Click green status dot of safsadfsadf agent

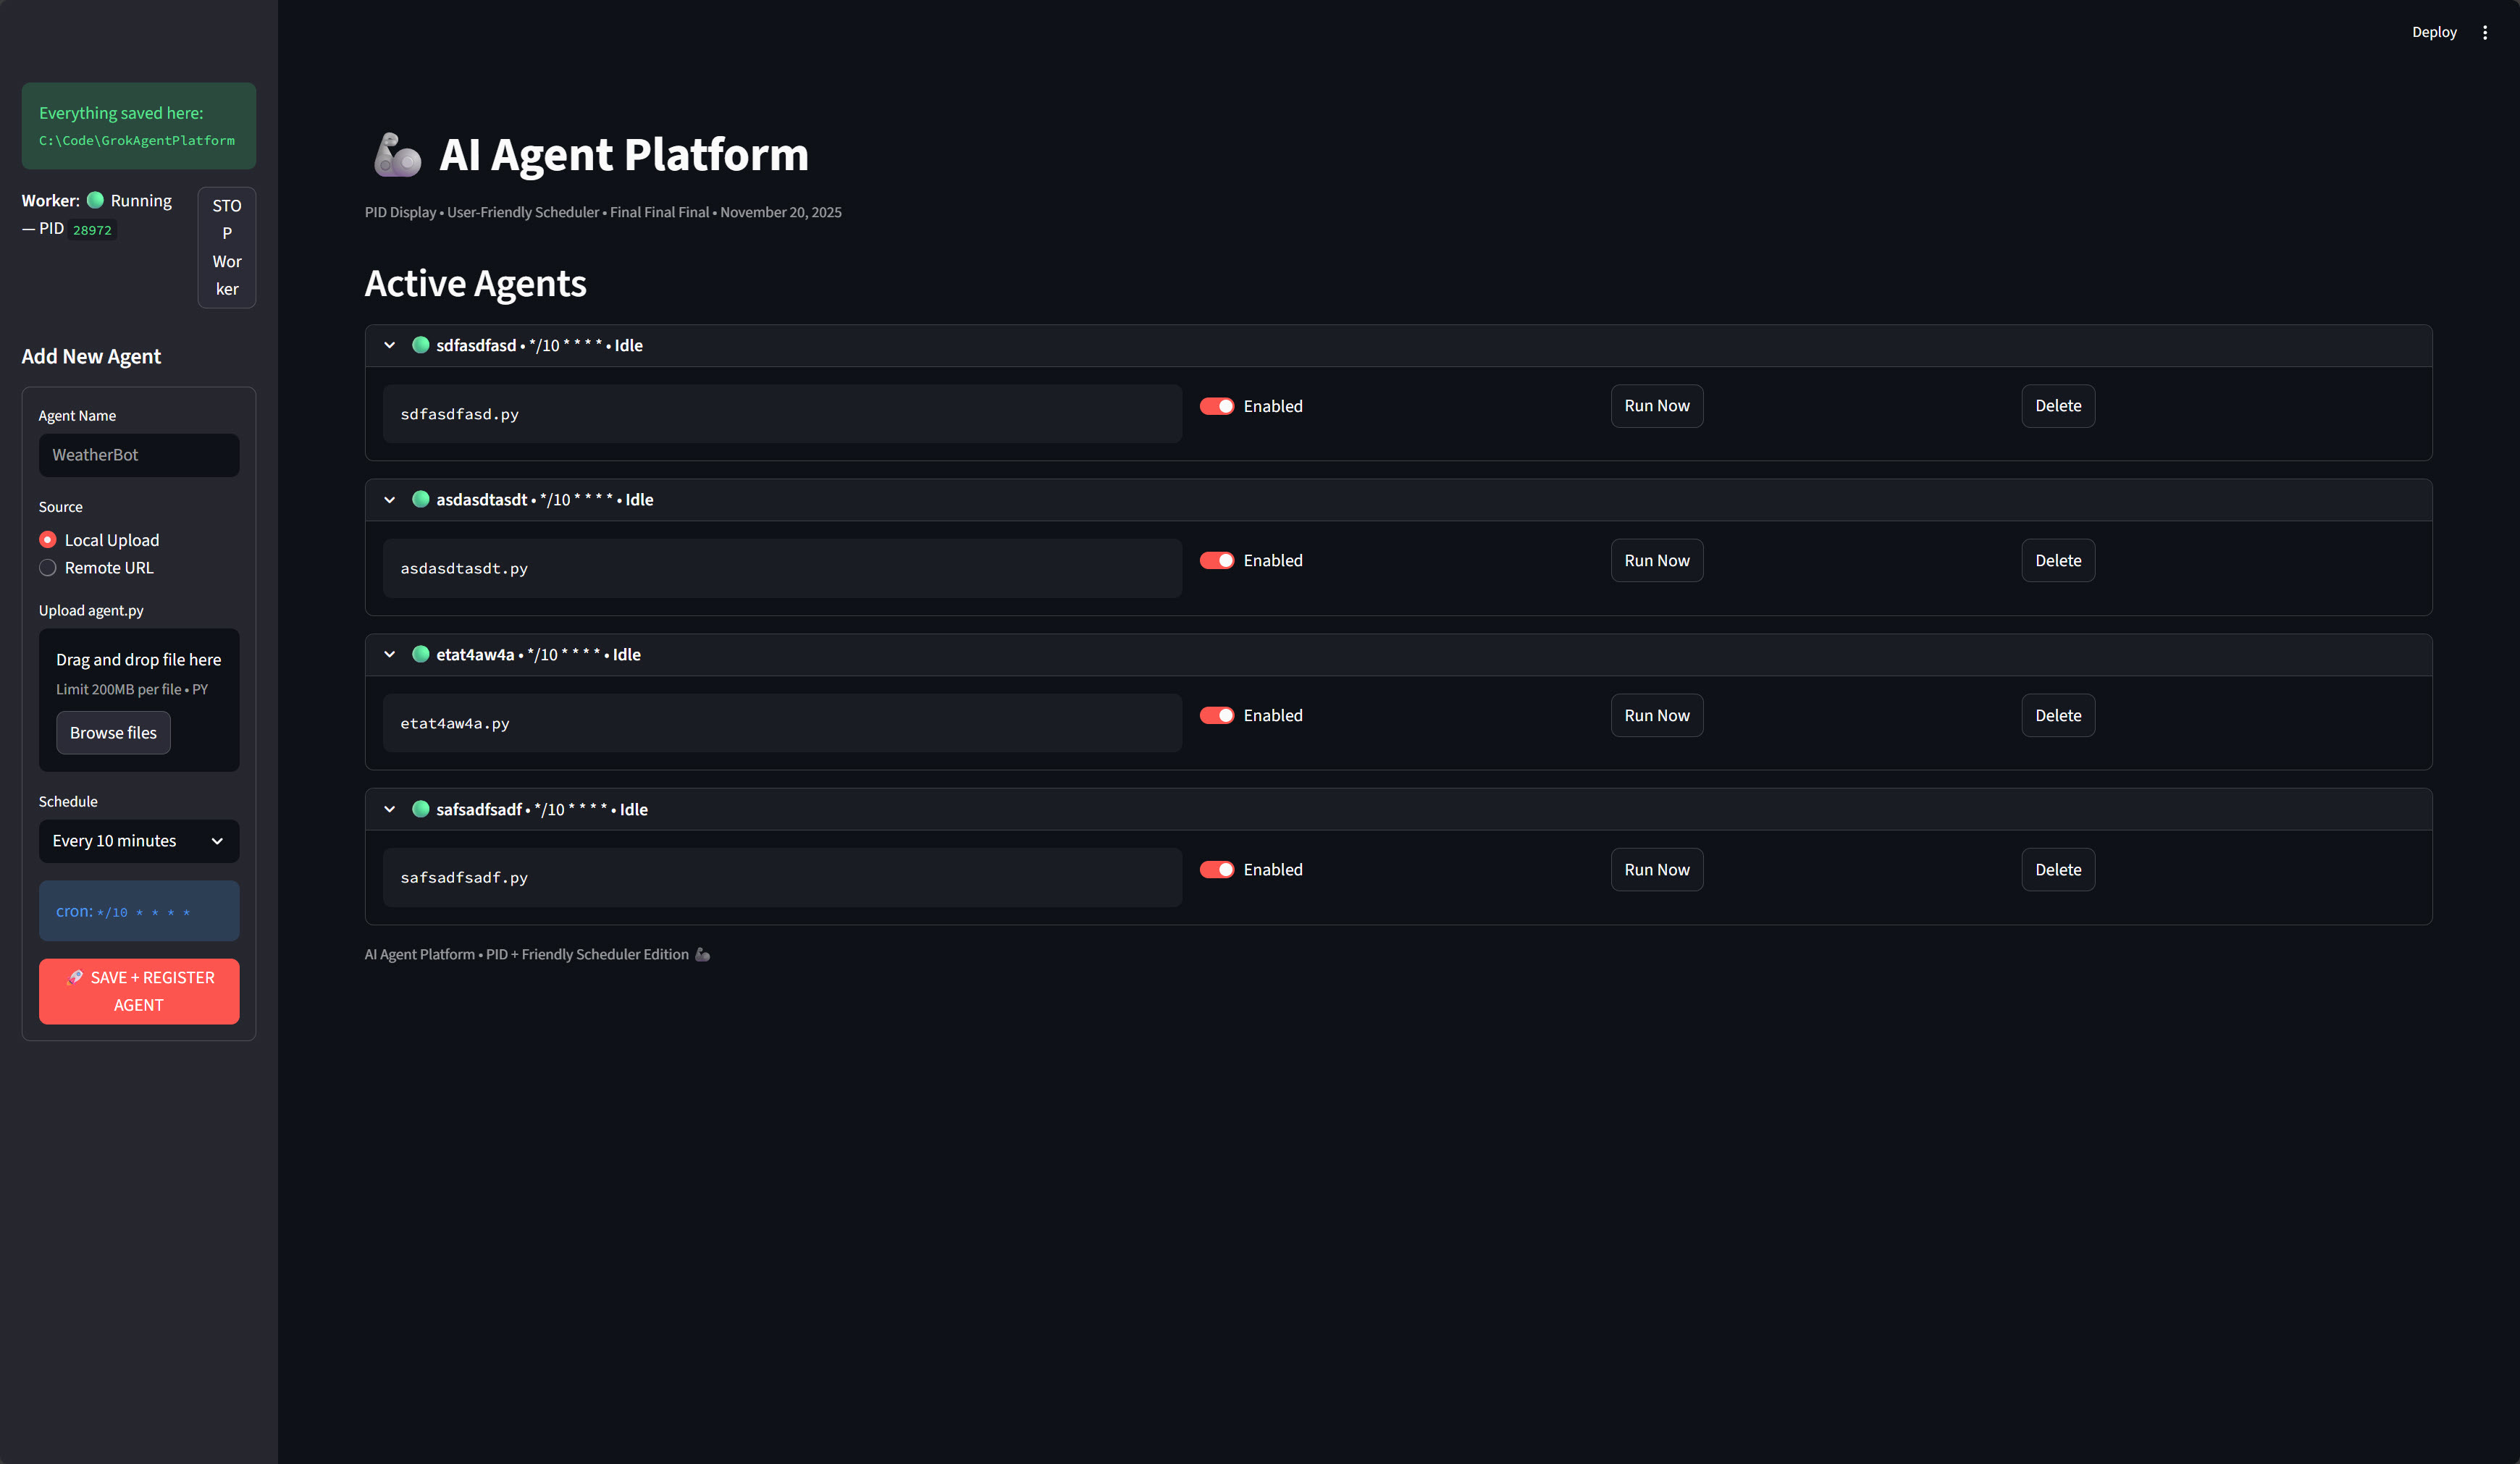click(421, 809)
